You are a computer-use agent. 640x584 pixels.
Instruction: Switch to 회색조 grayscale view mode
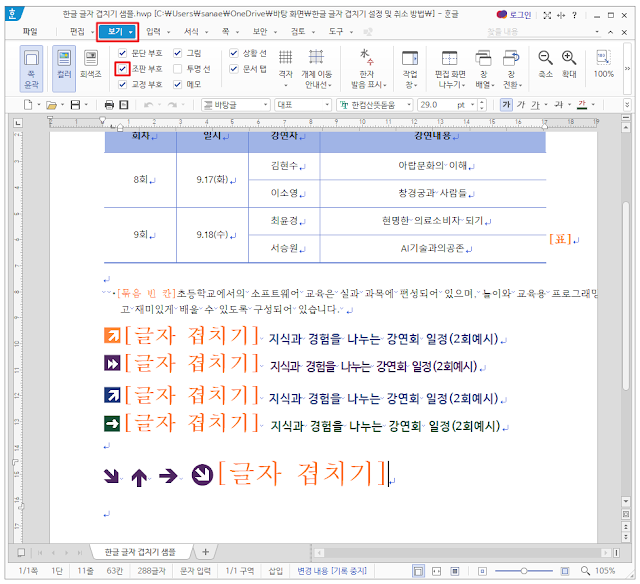91,63
